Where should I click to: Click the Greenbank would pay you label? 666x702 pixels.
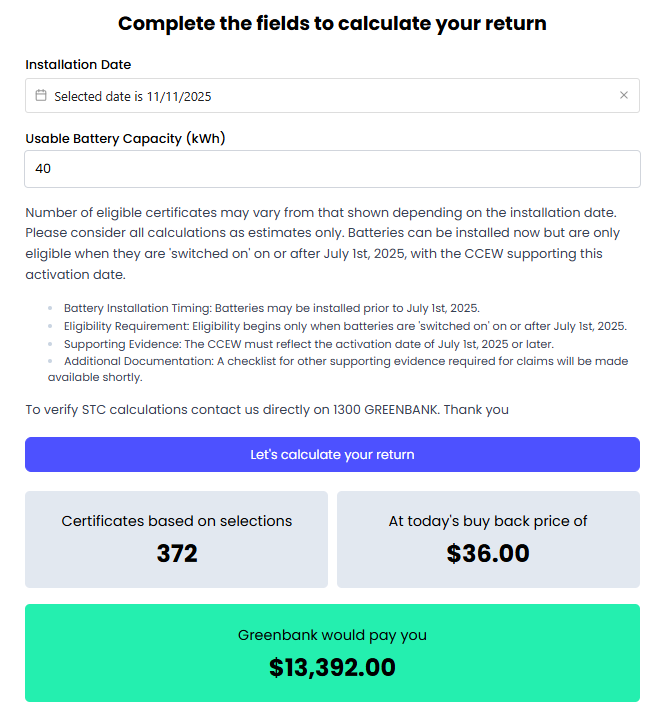pyautogui.click(x=332, y=635)
